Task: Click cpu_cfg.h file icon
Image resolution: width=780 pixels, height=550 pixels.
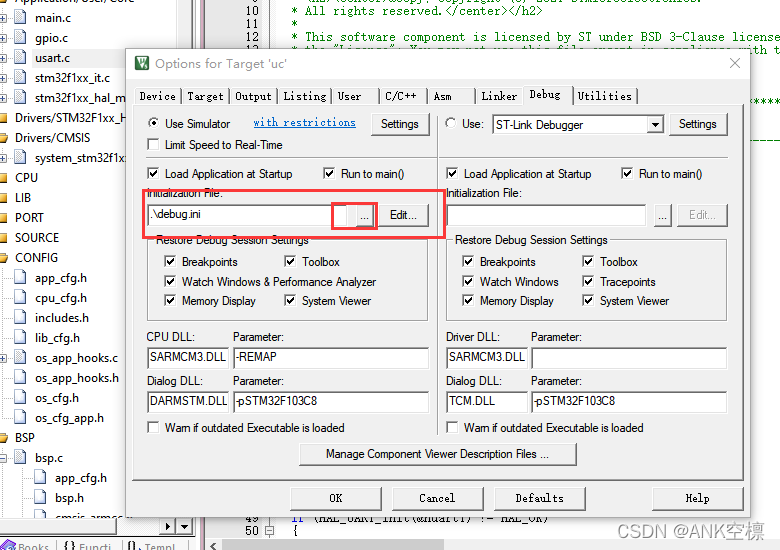Action: pyautogui.click(x=20, y=297)
